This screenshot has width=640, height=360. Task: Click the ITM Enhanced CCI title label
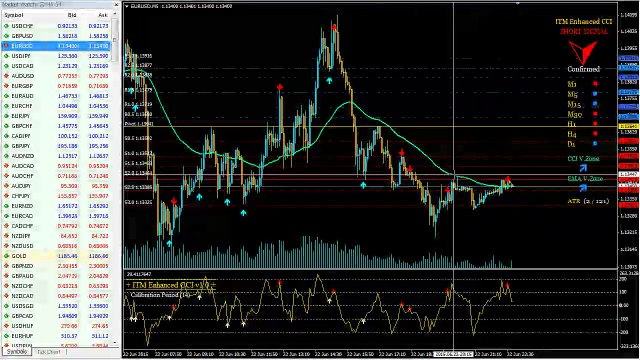584,22
